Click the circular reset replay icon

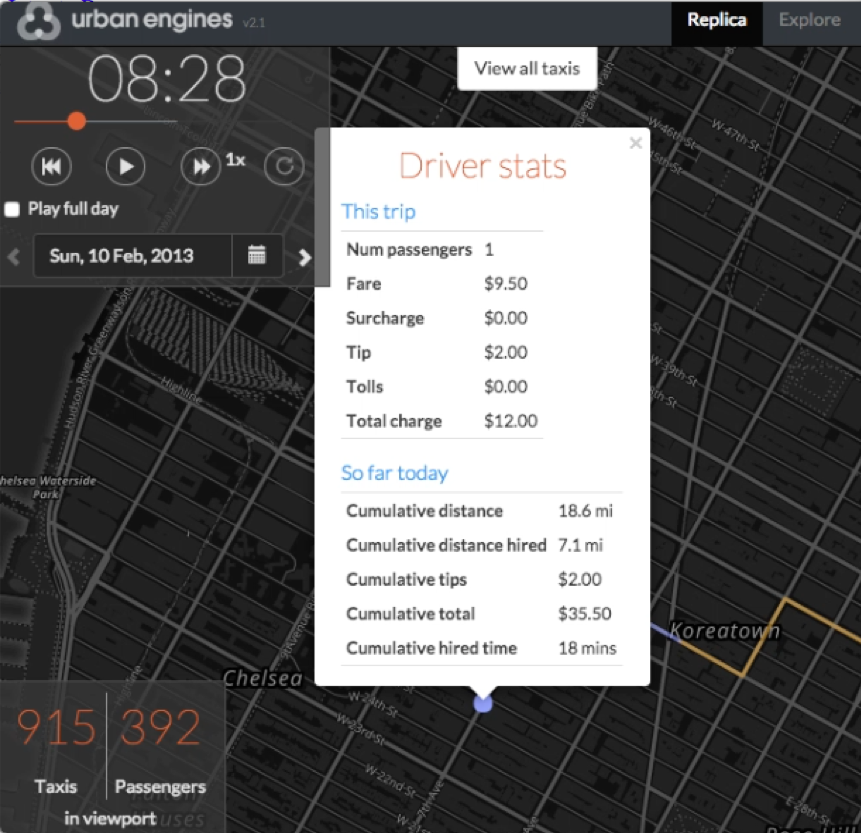pos(284,166)
